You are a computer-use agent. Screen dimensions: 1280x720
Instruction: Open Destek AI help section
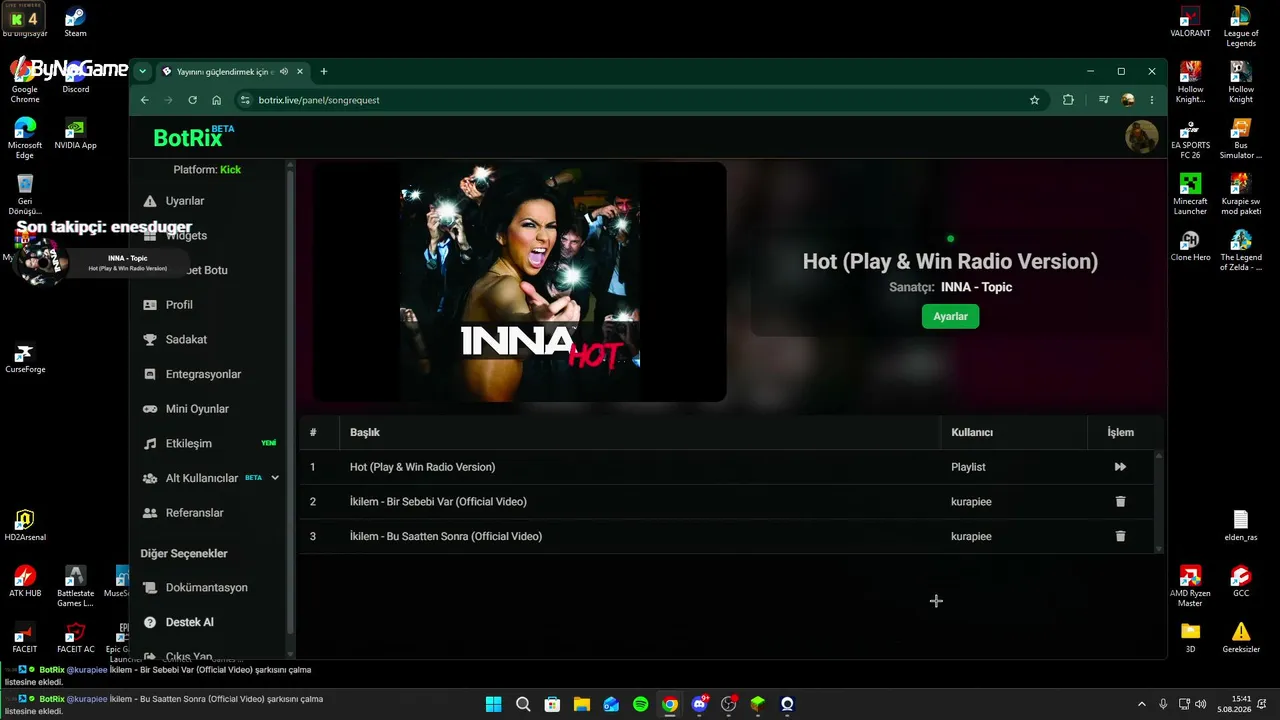(x=189, y=622)
